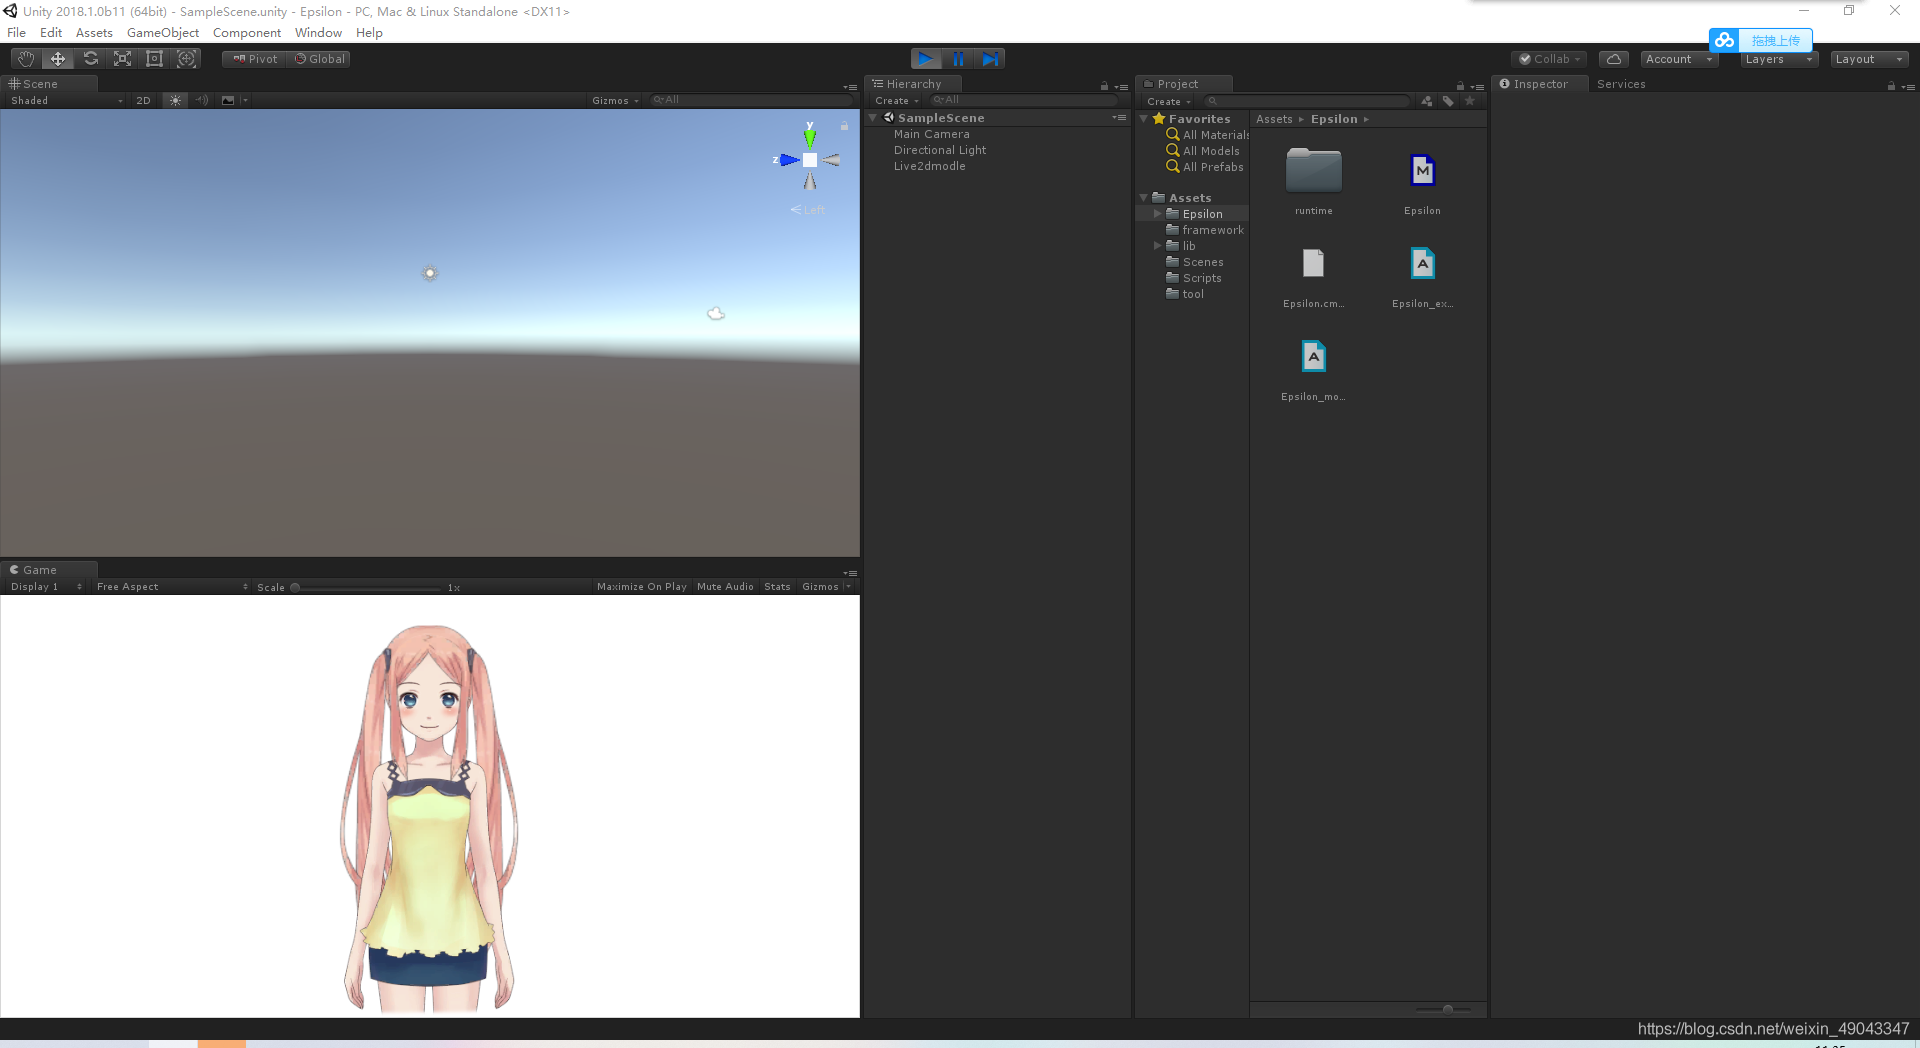Image resolution: width=1920 pixels, height=1048 pixels.
Task: Open the Project Create dropdown
Action: tap(1168, 102)
